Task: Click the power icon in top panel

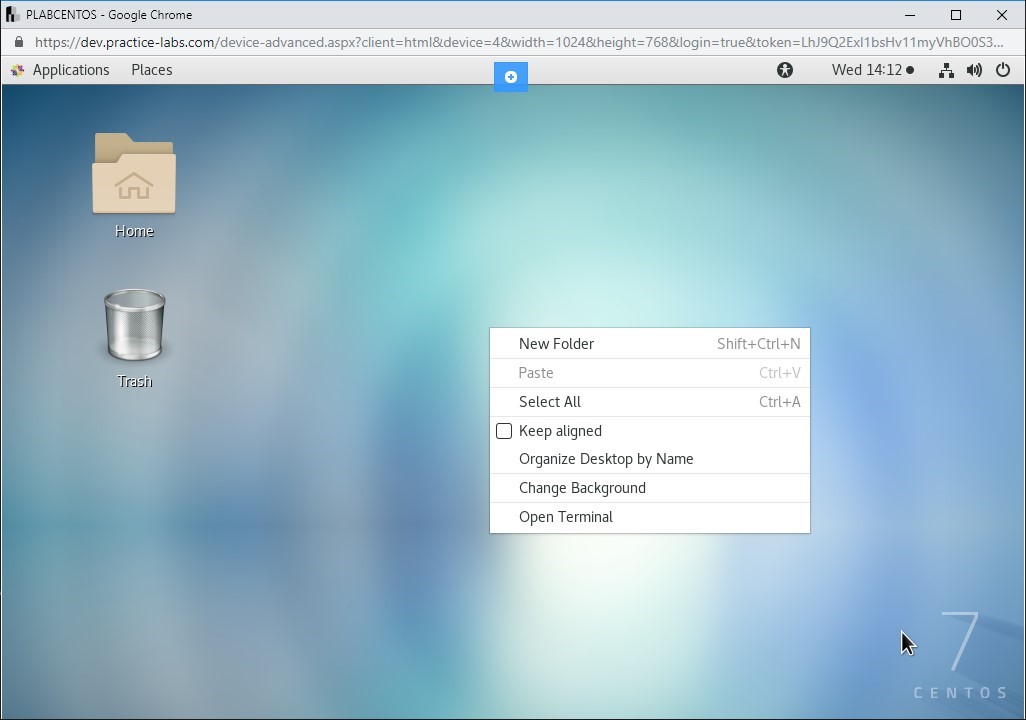Action: coord(1003,70)
